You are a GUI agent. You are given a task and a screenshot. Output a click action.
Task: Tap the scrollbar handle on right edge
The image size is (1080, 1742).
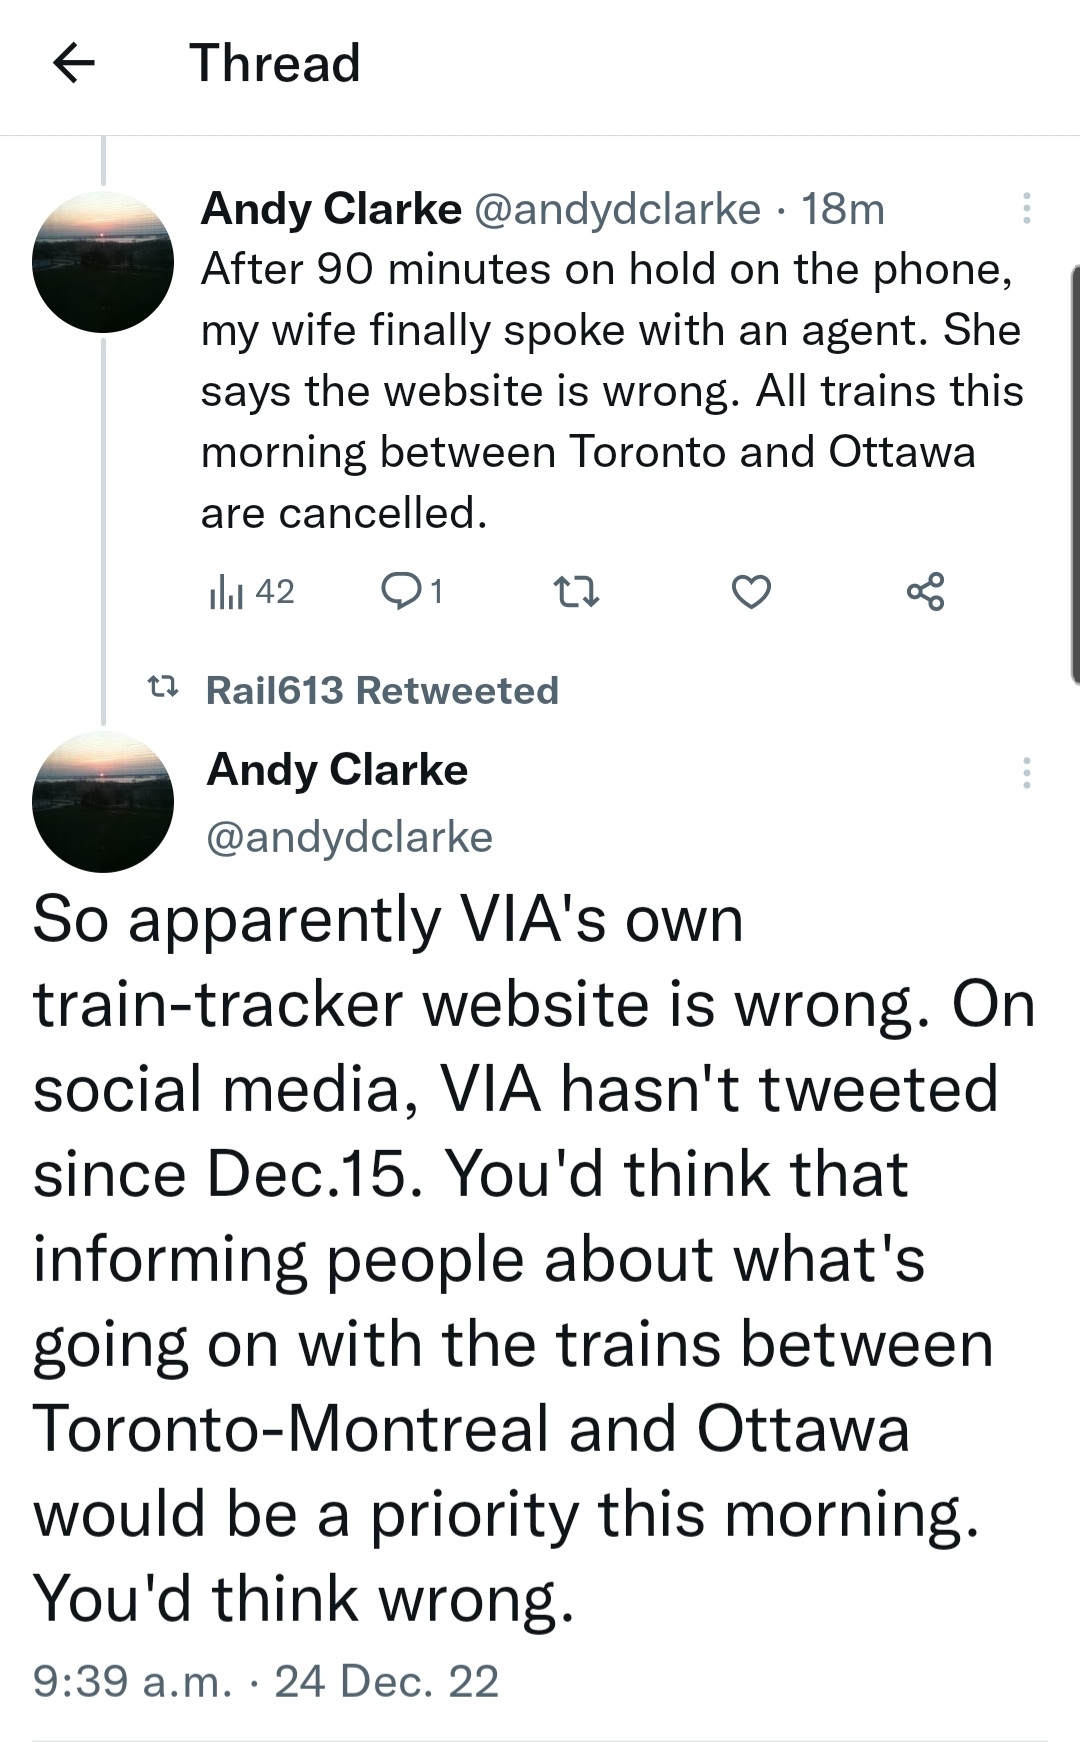(x=1074, y=474)
